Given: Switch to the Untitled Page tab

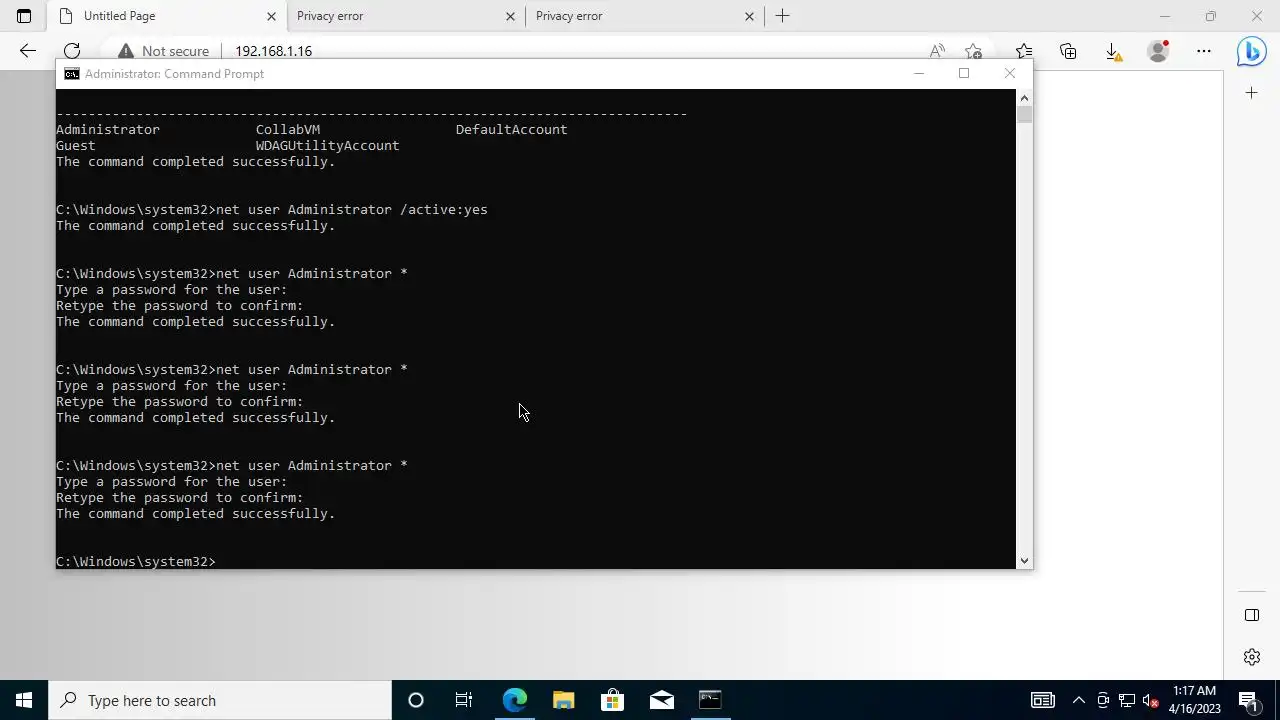Looking at the screenshot, I should click(168, 16).
